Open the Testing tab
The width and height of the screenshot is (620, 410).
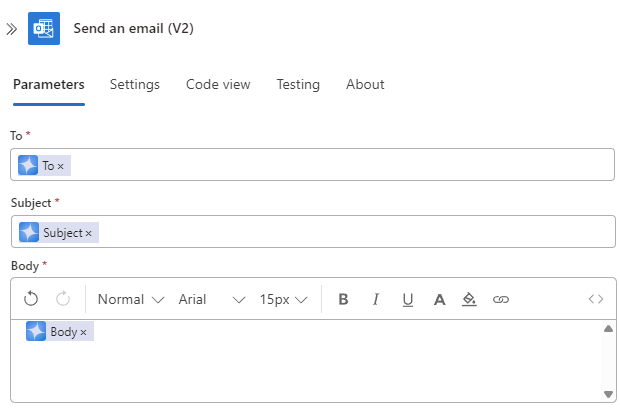click(x=298, y=84)
